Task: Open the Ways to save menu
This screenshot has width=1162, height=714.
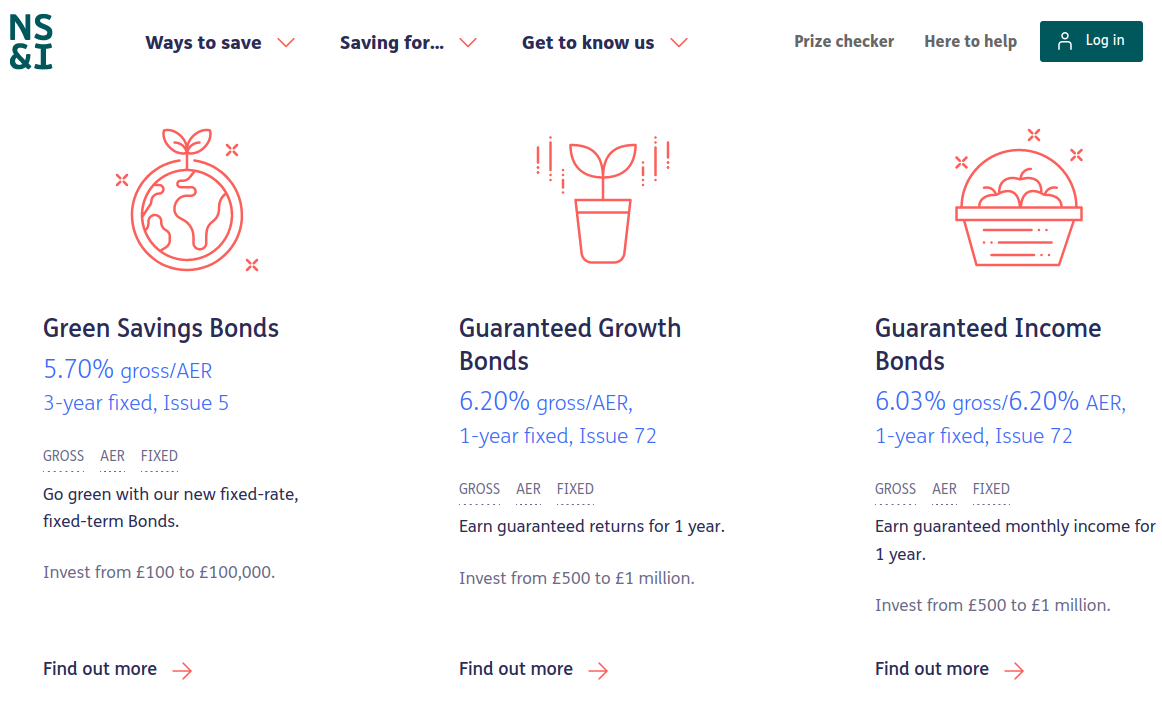Action: 203,43
